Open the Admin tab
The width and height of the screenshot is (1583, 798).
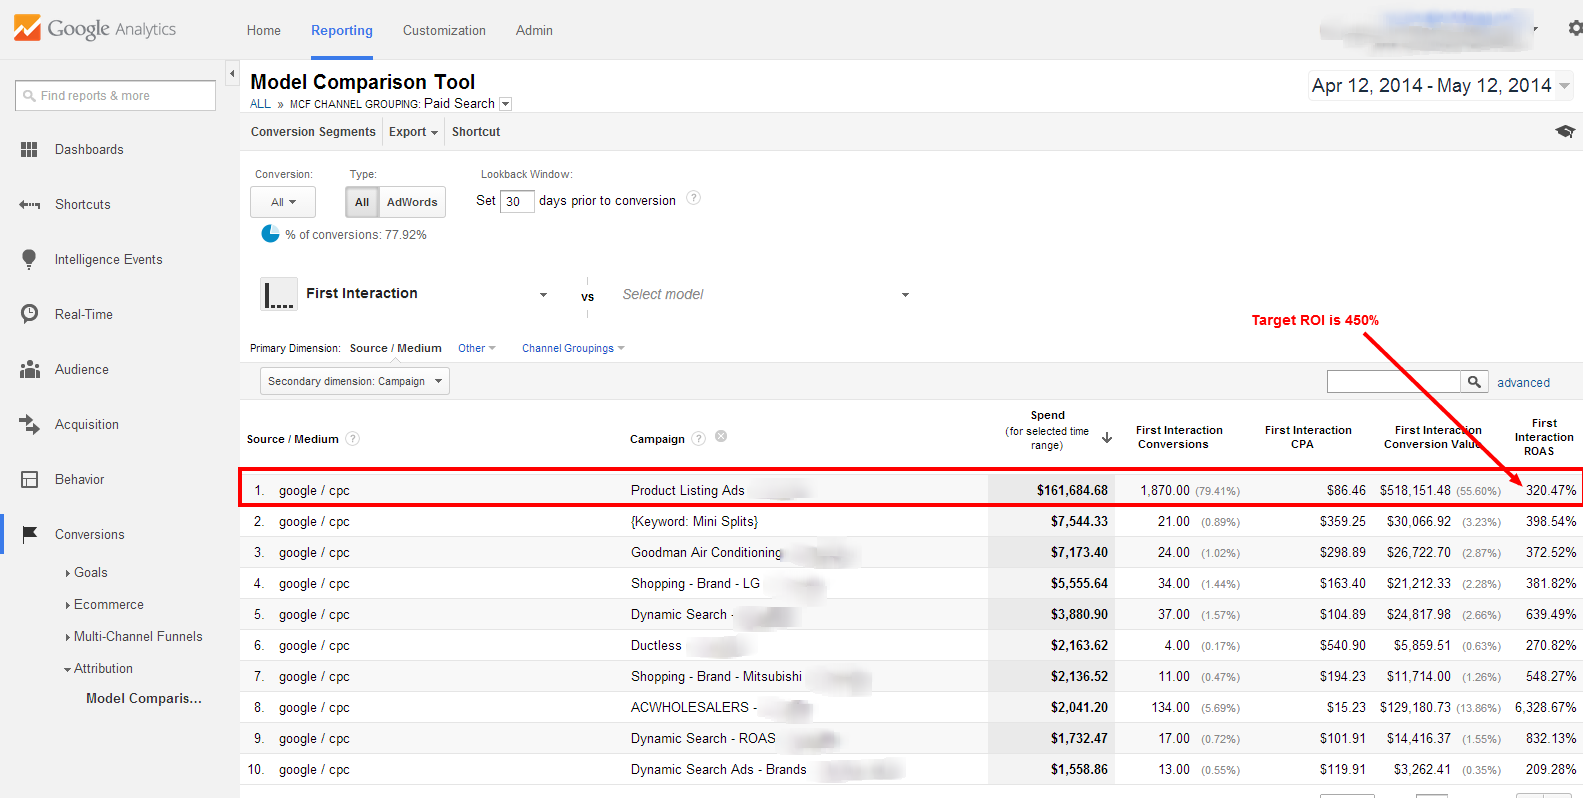coord(534,31)
